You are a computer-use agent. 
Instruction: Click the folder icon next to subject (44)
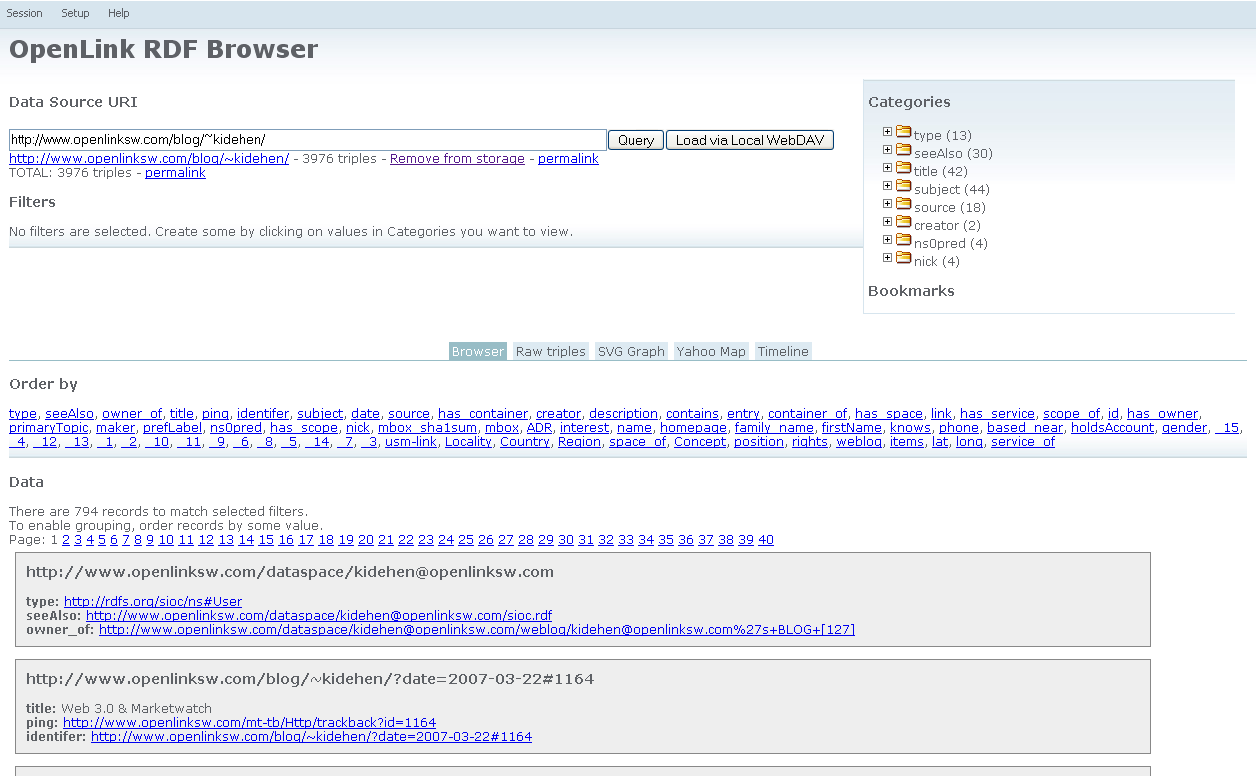pyautogui.click(x=903, y=186)
